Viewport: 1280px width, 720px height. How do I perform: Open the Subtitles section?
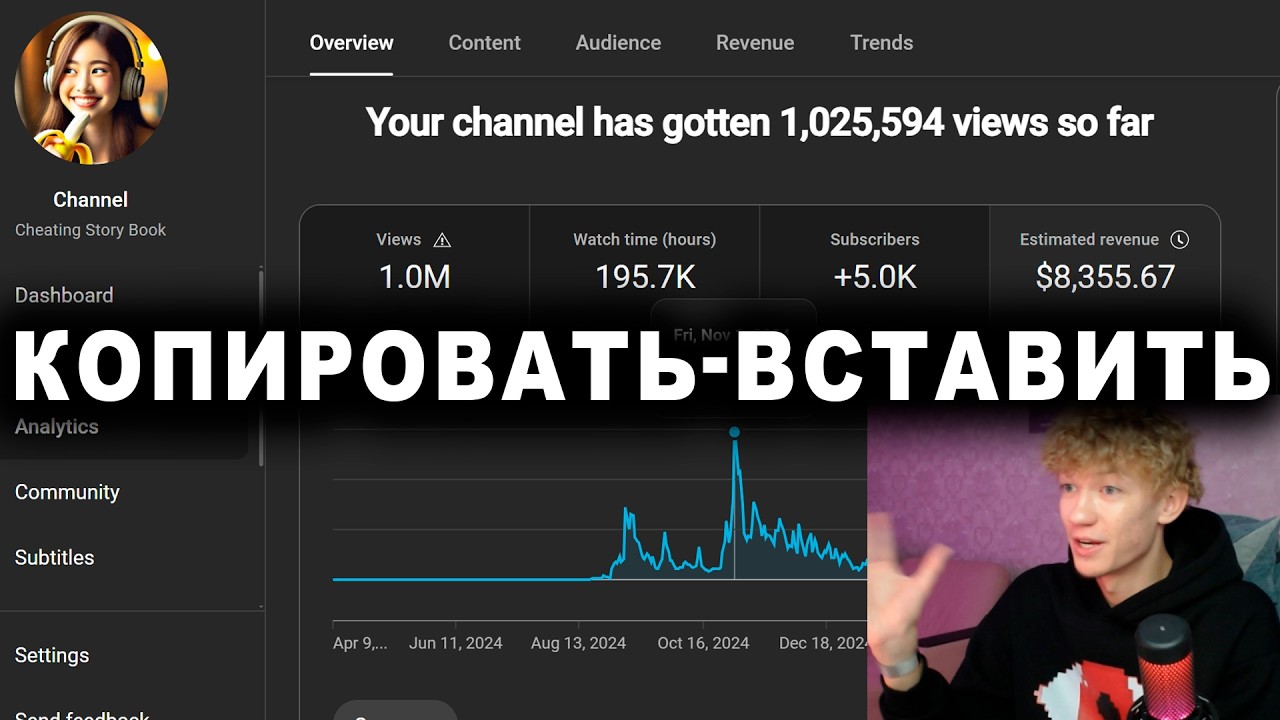pos(54,557)
